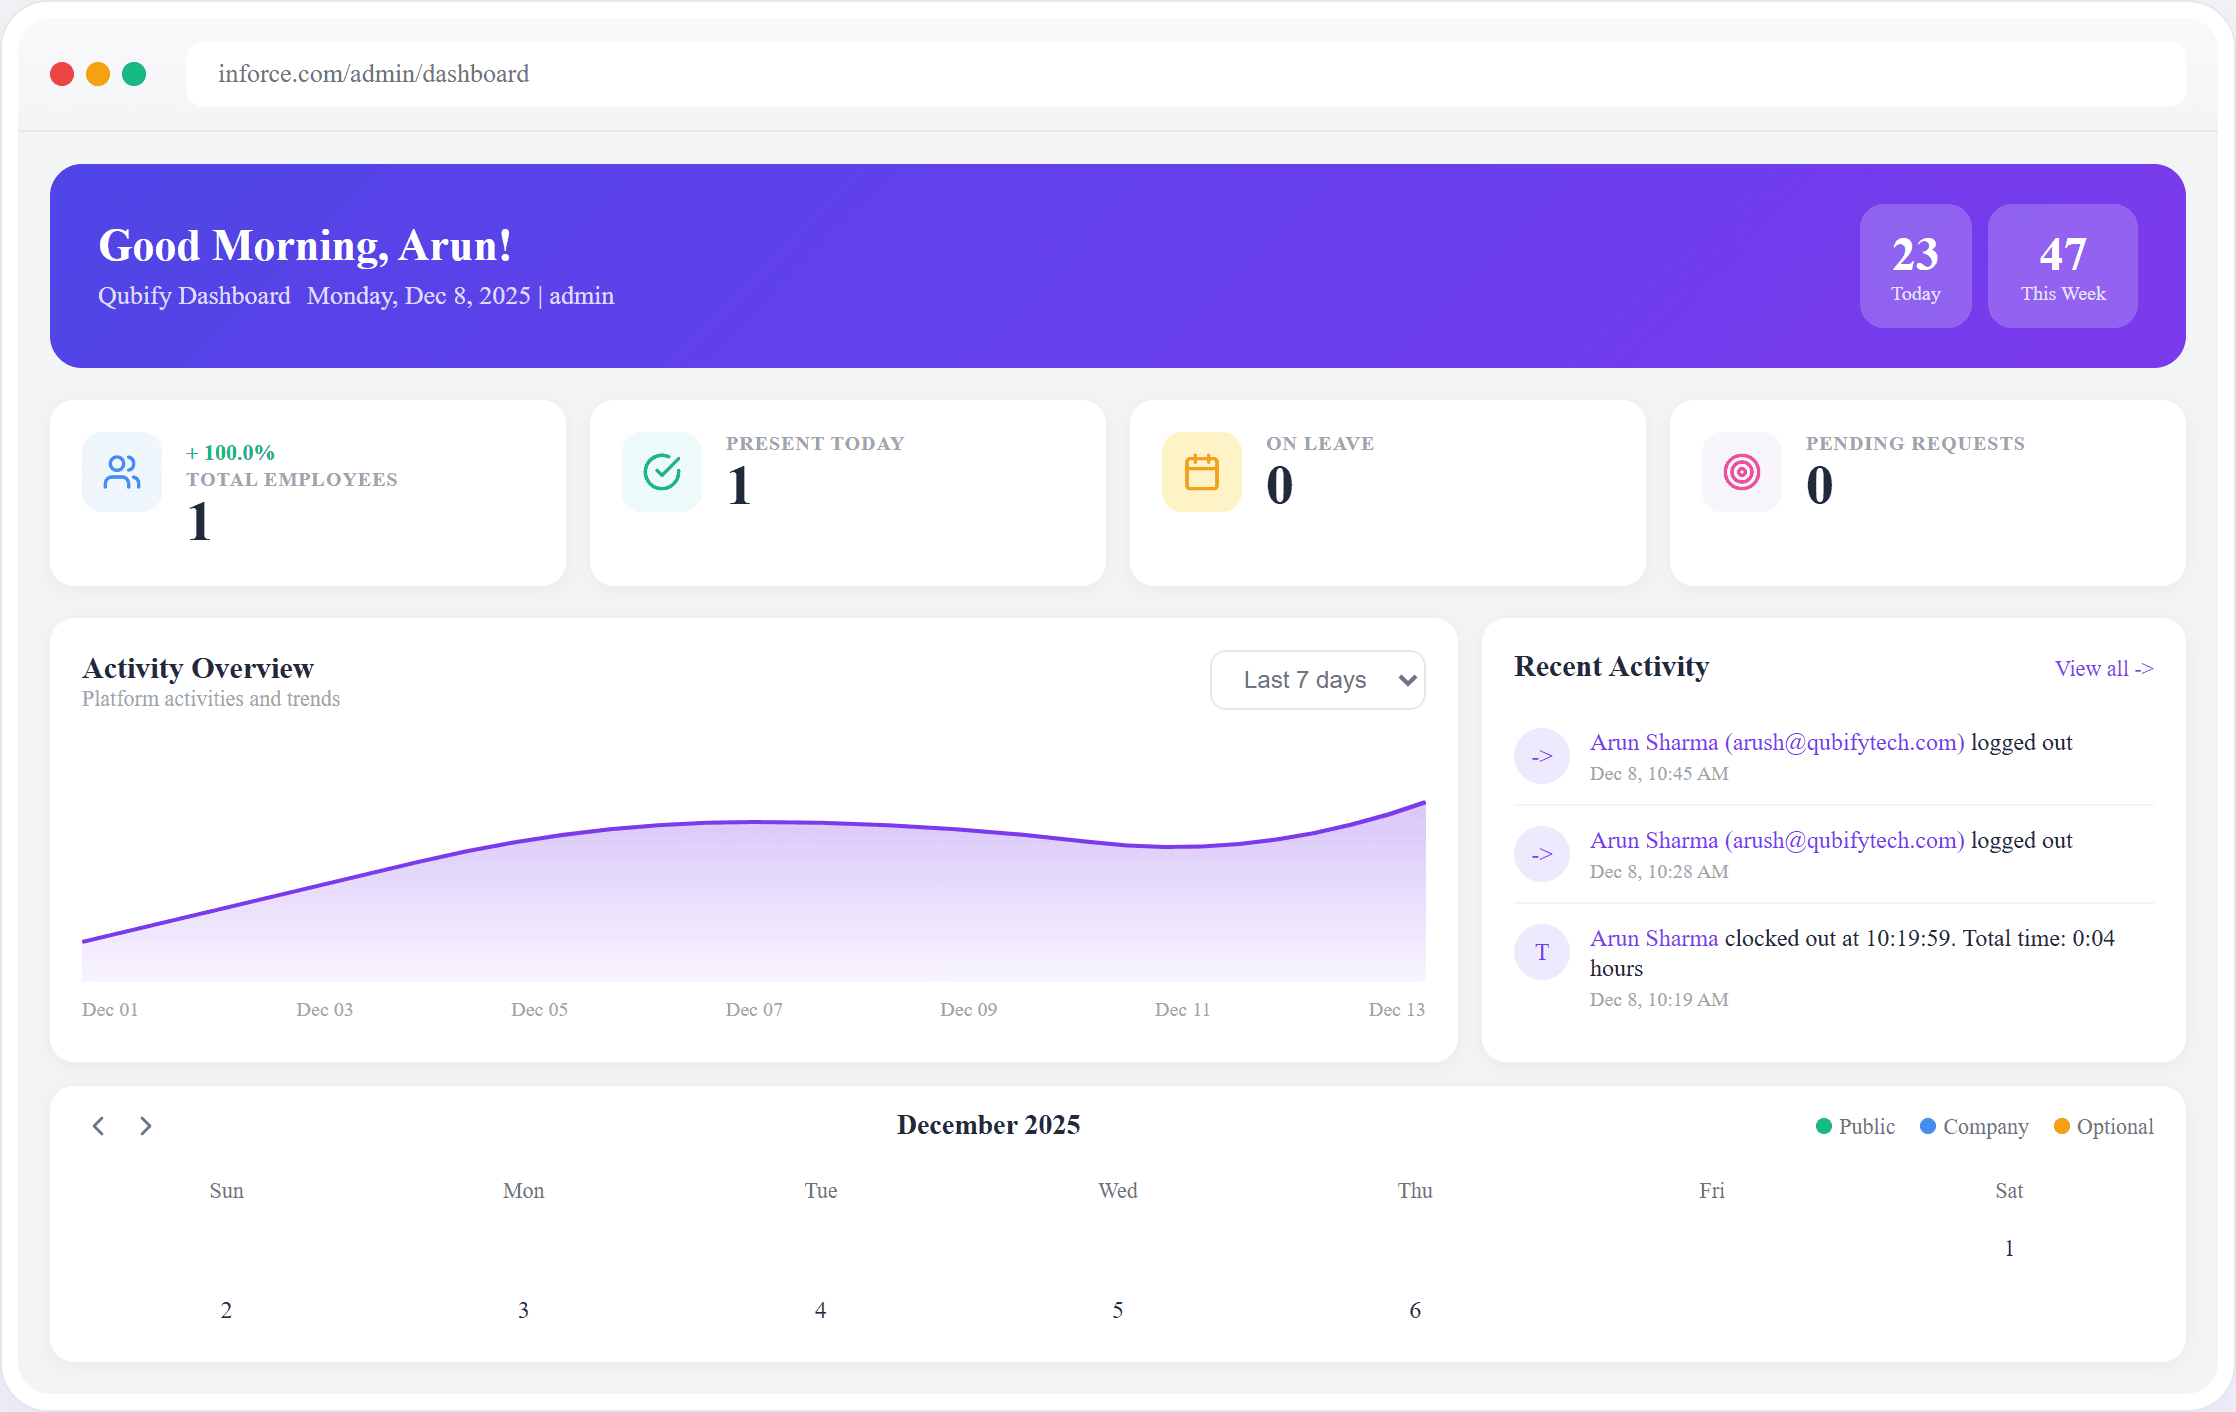Select December 1 in the calendar
Viewport: 2236px width, 1412px height.
click(x=2009, y=1248)
